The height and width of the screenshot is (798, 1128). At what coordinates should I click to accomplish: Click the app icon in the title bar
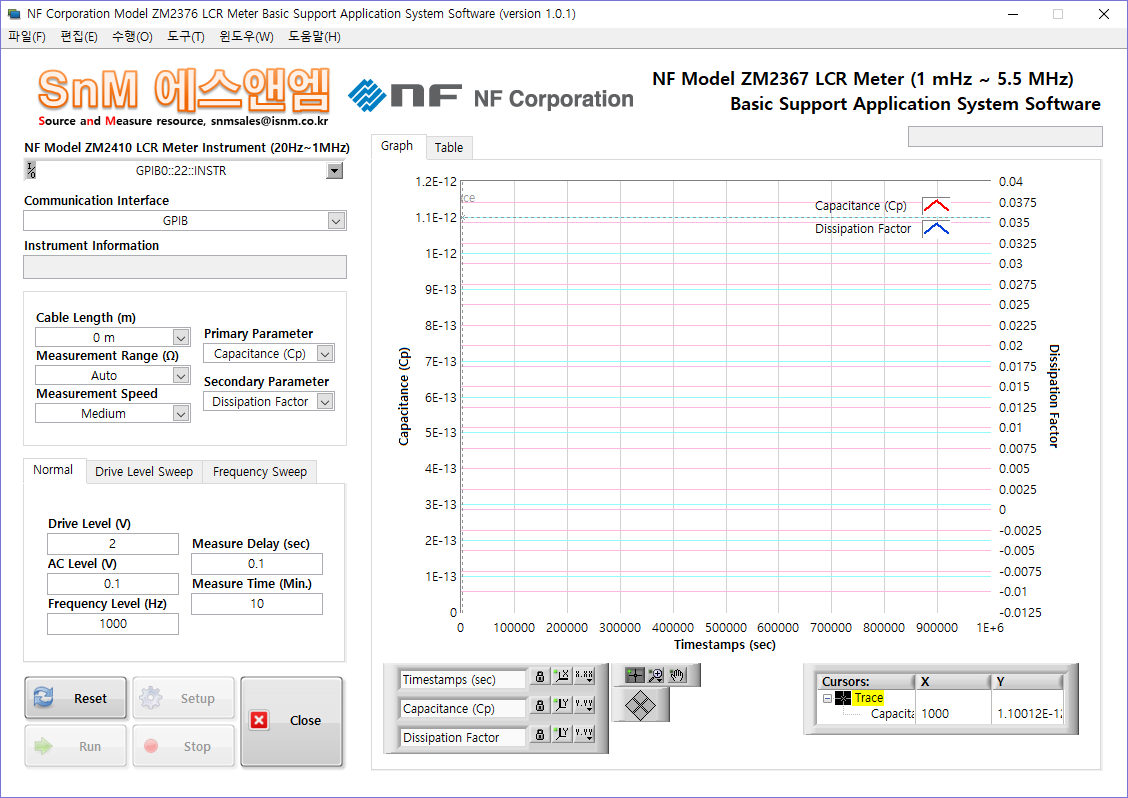[x=14, y=14]
